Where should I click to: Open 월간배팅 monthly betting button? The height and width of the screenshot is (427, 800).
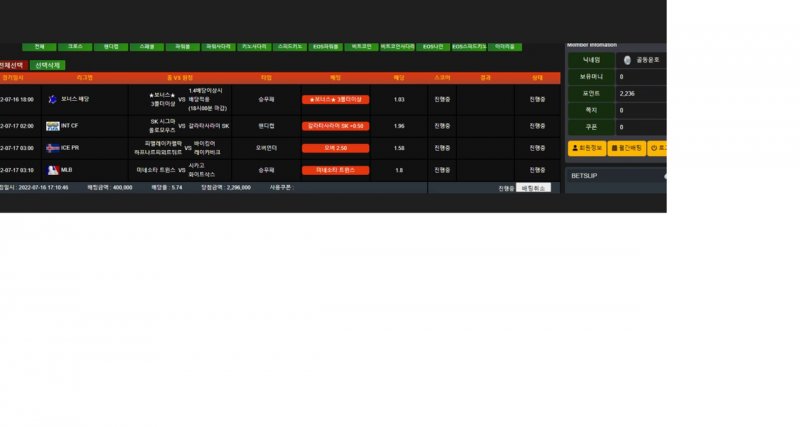click(x=626, y=148)
